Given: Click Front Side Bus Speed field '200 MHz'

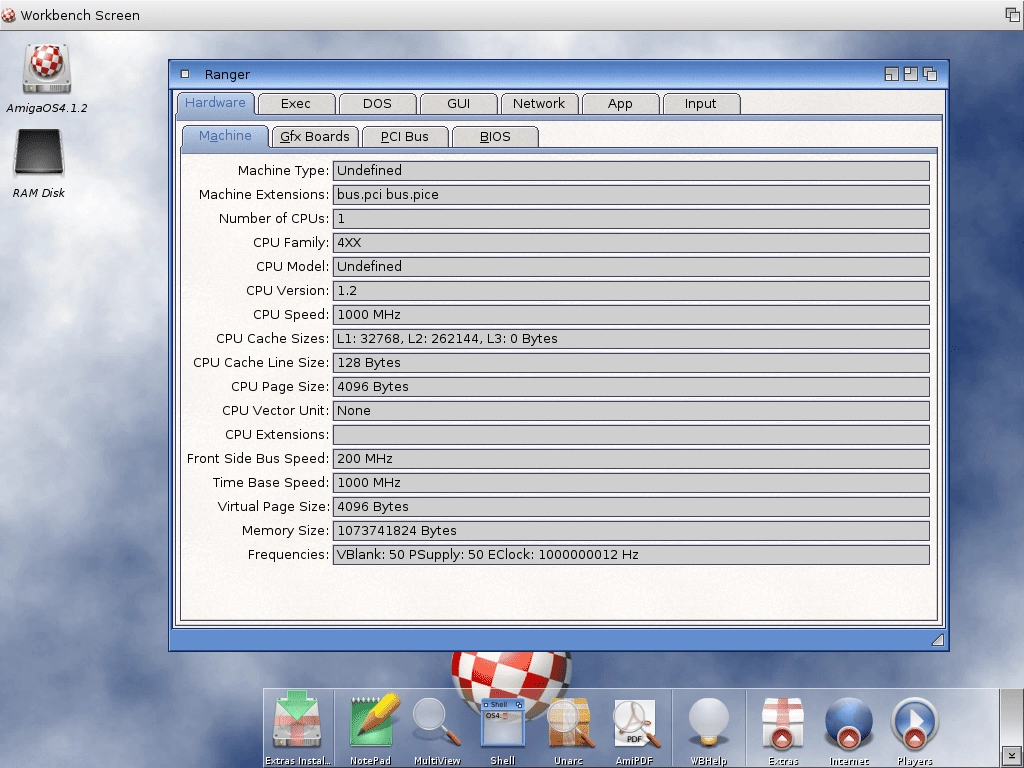Looking at the screenshot, I should coord(632,458).
